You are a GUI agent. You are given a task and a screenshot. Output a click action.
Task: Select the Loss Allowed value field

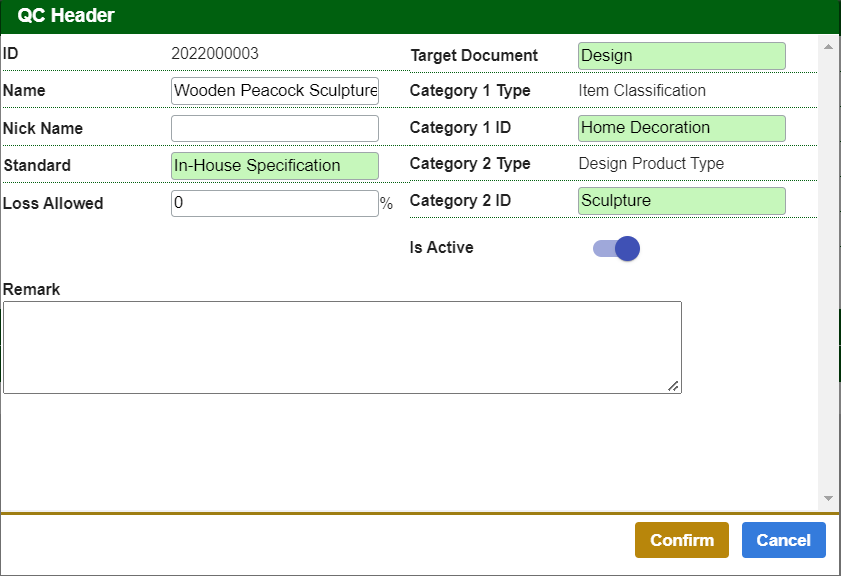tap(275, 202)
